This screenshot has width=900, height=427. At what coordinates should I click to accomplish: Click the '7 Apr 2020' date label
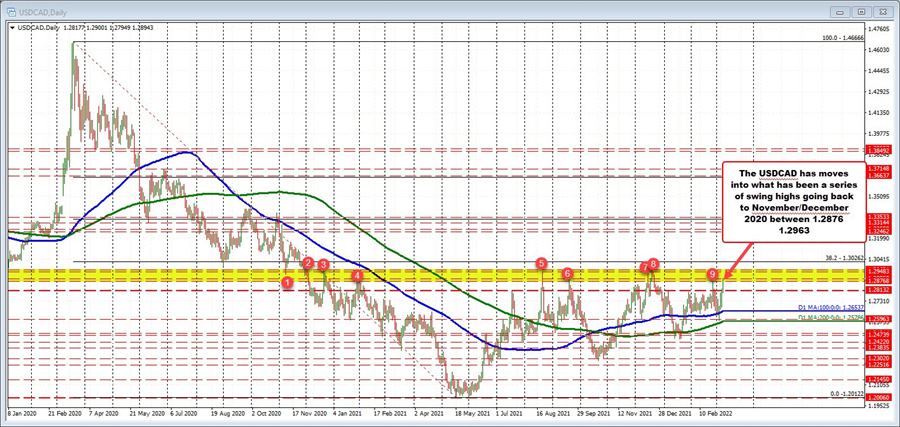[x=104, y=413]
